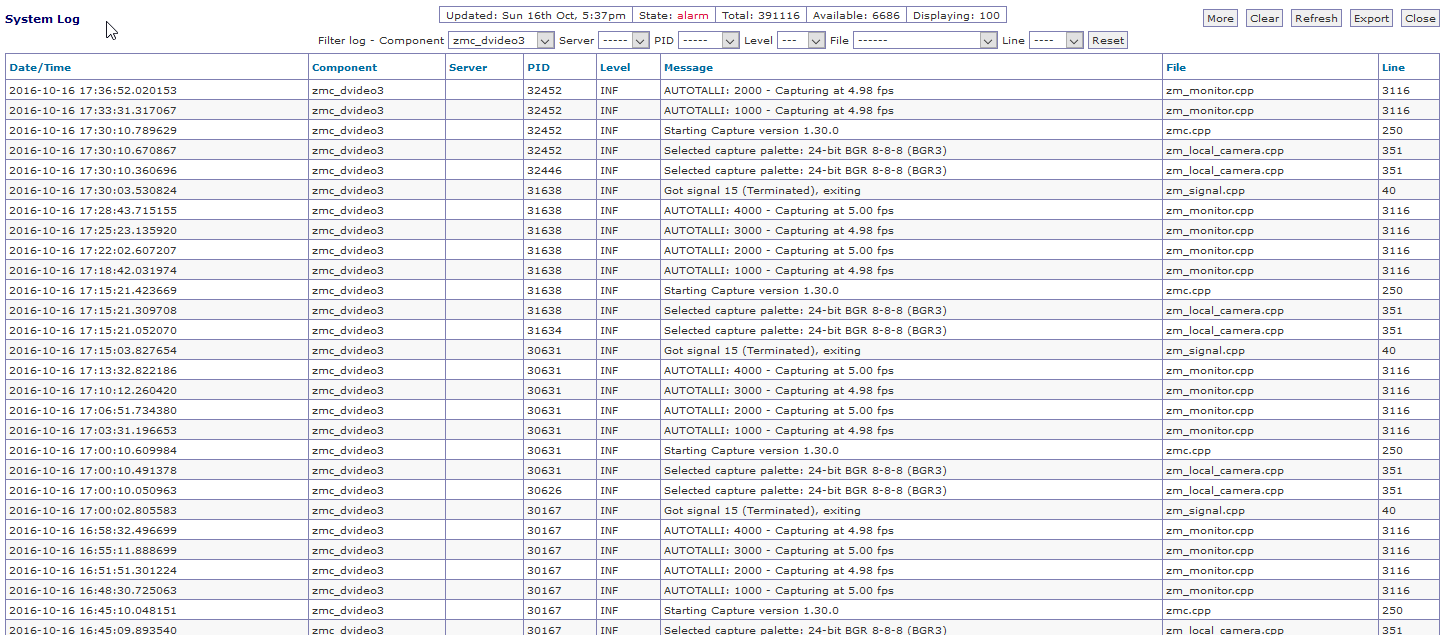The width and height of the screenshot is (1452, 635).
Task: Click 'Starting Capture version 1.30.0' at 17:30:10
Action: click(751, 131)
